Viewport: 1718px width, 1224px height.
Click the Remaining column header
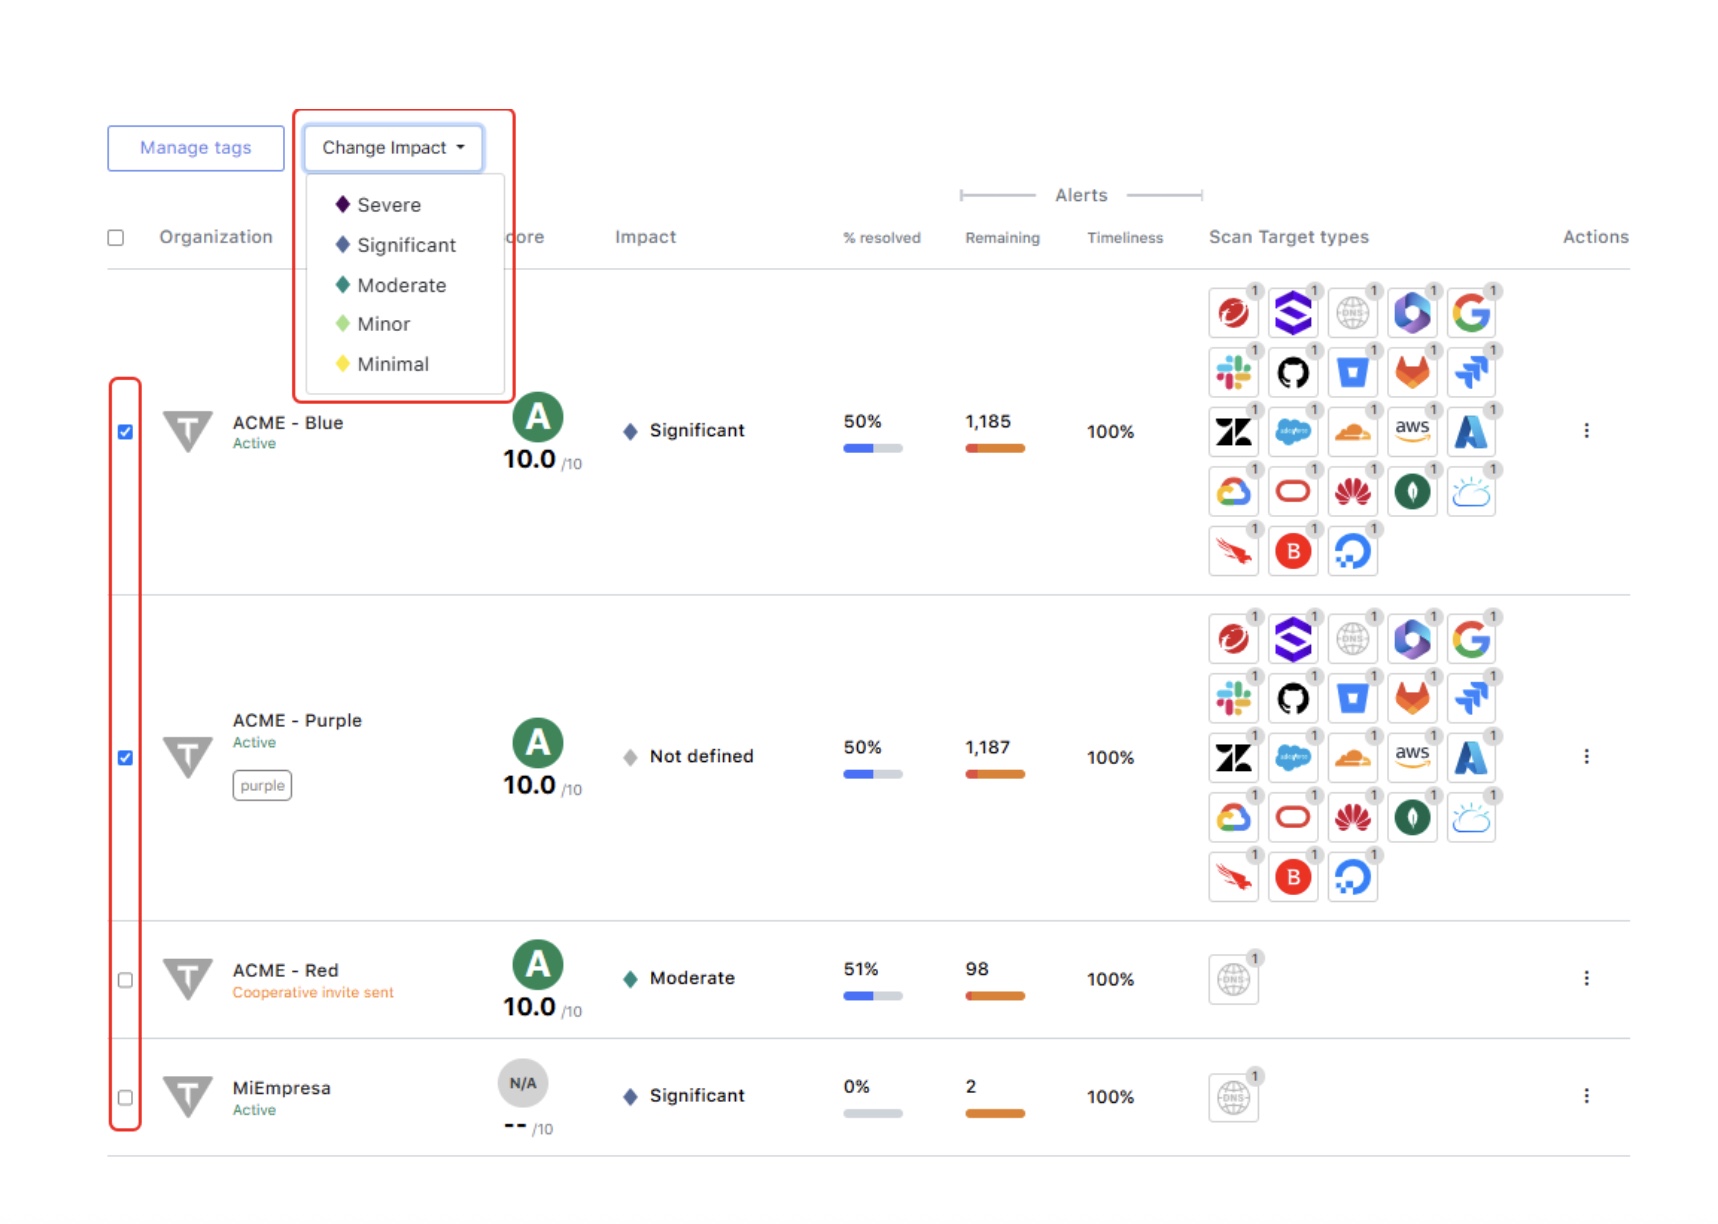pos(1002,238)
